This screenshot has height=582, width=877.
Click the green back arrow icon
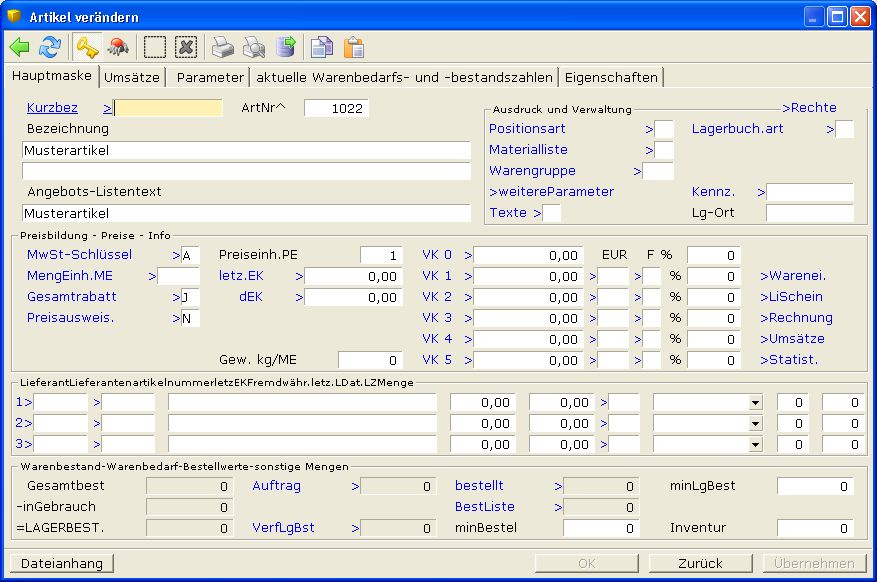[x=20, y=47]
